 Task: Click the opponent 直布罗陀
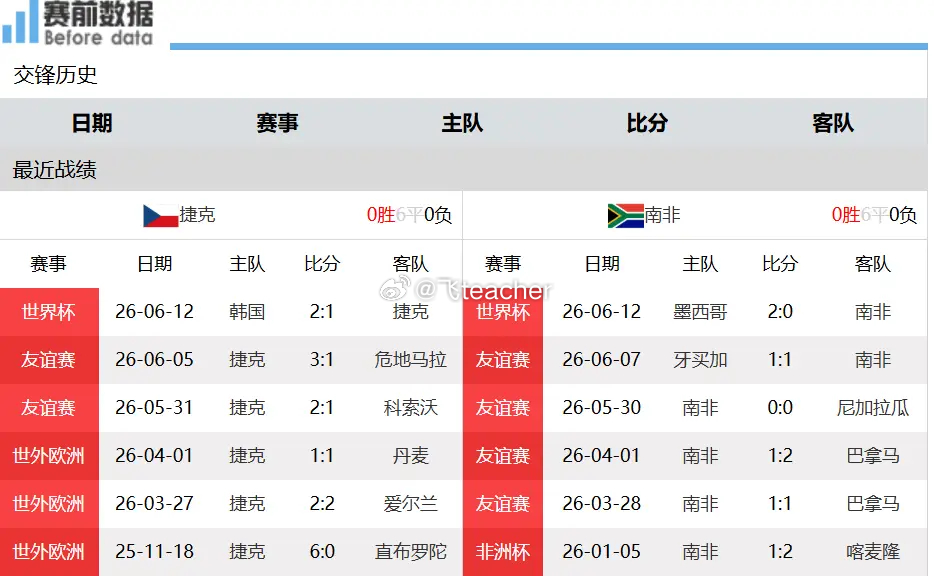point(410,552)
